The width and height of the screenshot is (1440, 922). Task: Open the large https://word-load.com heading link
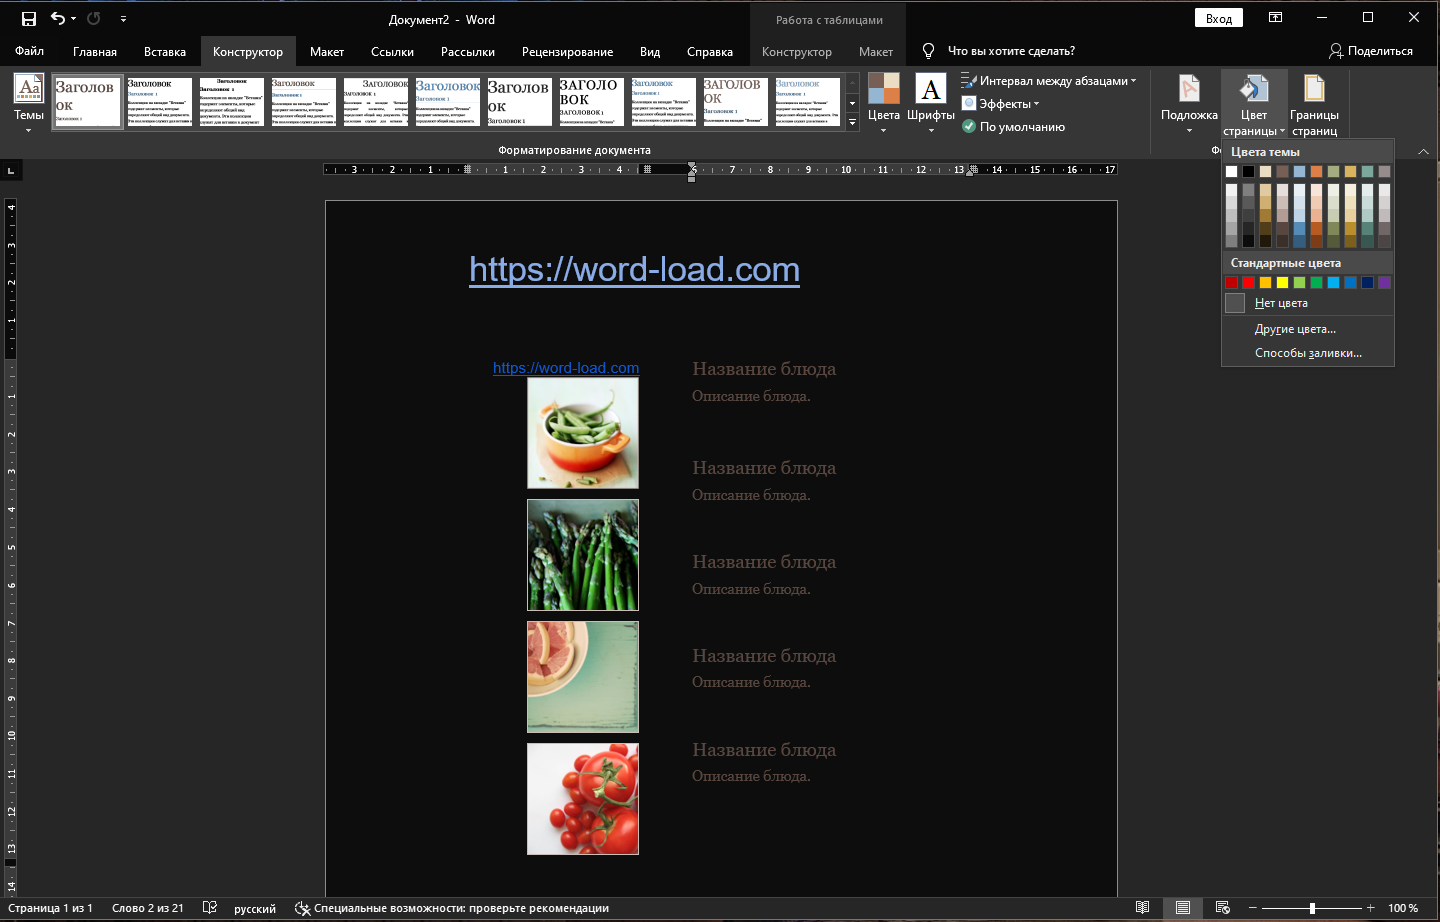coord(634,270)
